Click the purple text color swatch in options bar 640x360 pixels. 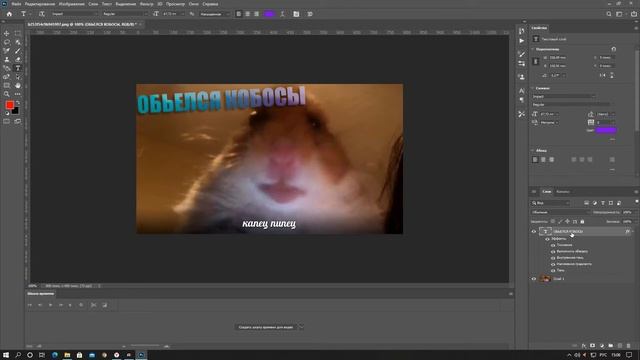269,14
